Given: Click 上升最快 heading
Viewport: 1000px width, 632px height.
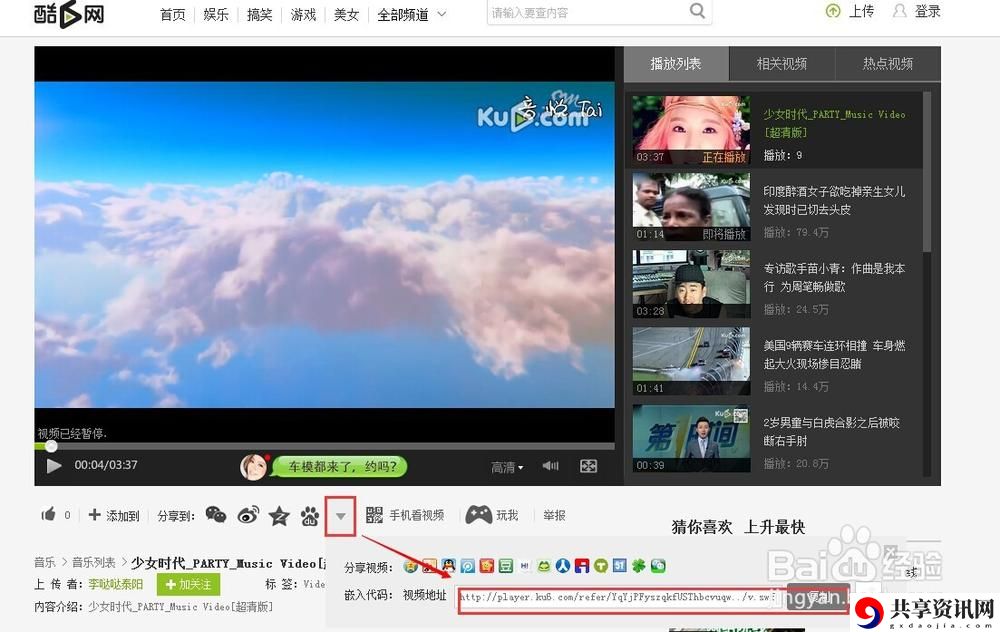Looking at the screenshot, I should [774, 527].
